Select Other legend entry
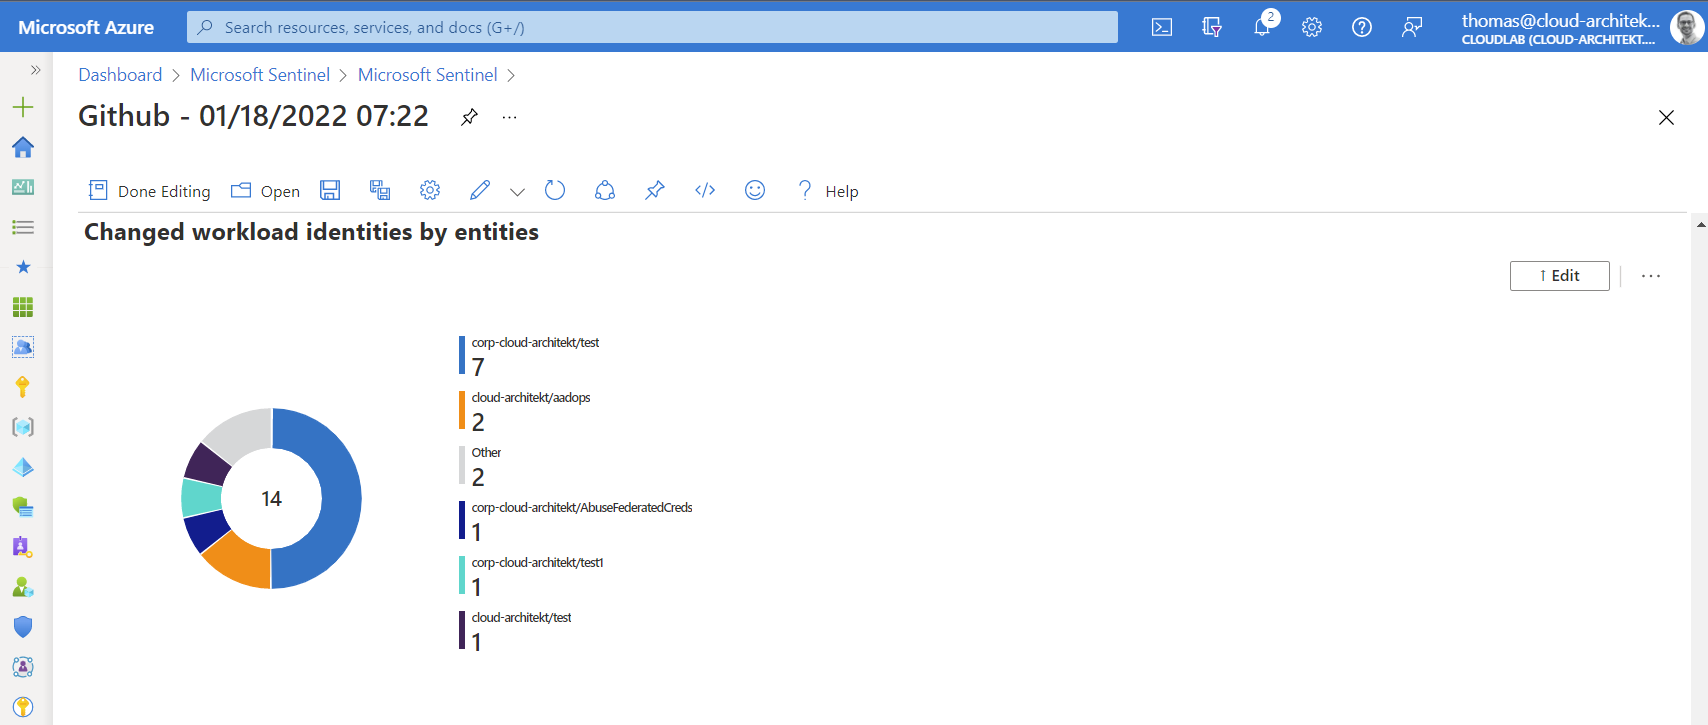This screenshot has width=1708, height=725. tap(481, 467)
